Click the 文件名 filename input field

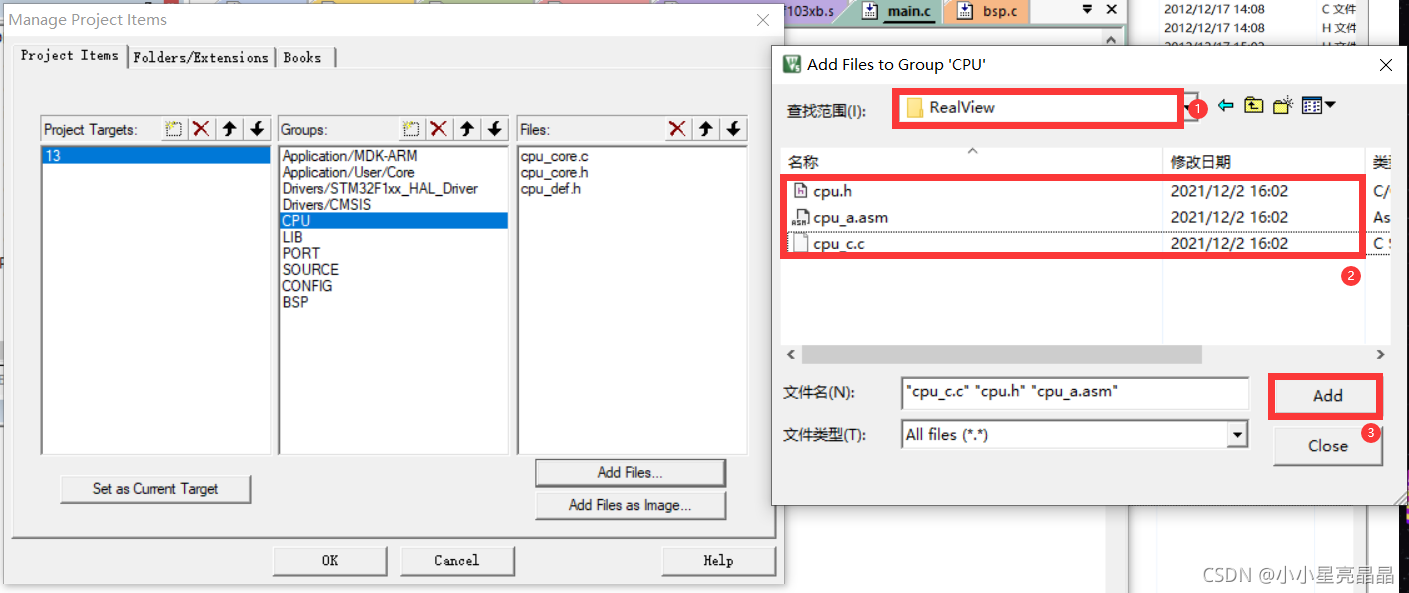[1075, 392]
